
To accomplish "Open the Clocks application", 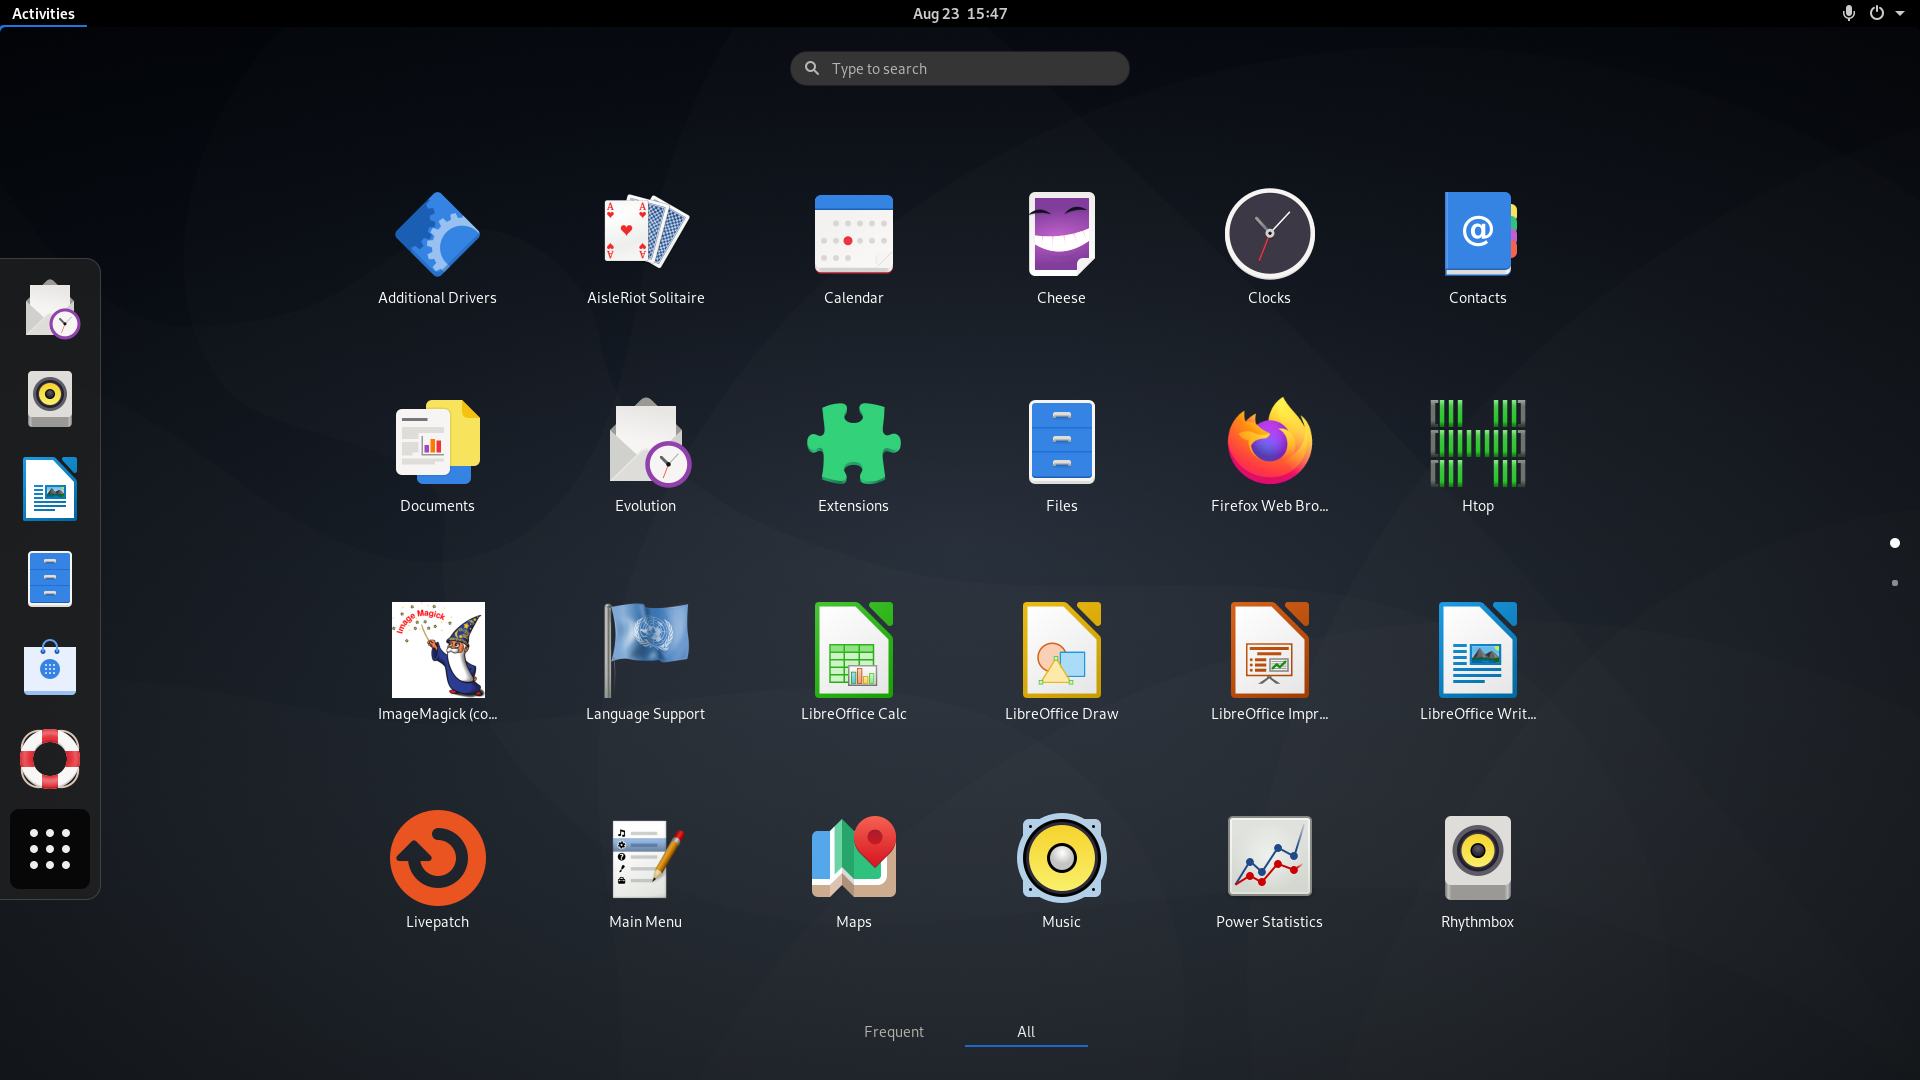I will point(1268,235).
